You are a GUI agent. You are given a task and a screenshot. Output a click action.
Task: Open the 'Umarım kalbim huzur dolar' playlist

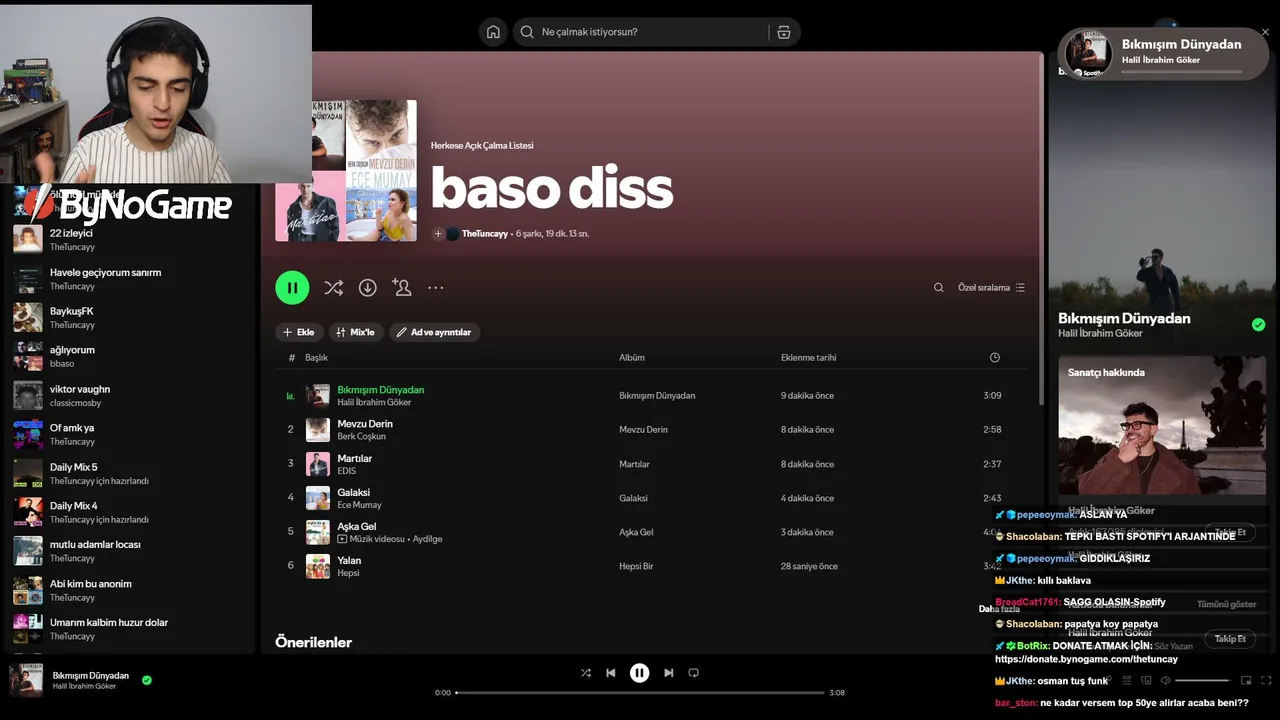(x=130, y=630)
